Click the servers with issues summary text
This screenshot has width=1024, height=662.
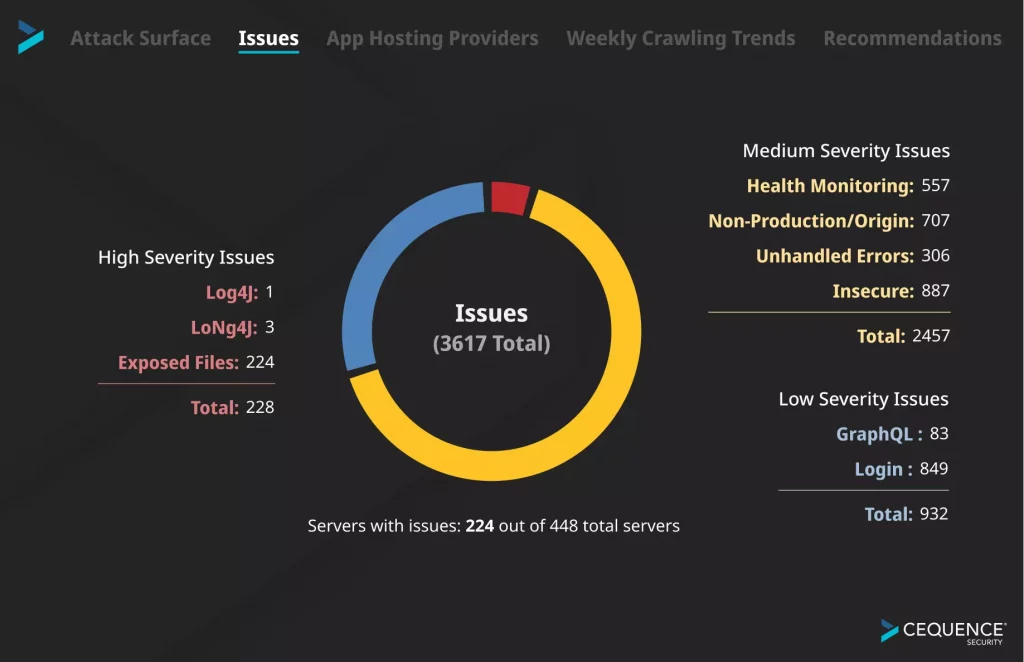[493, 525]
